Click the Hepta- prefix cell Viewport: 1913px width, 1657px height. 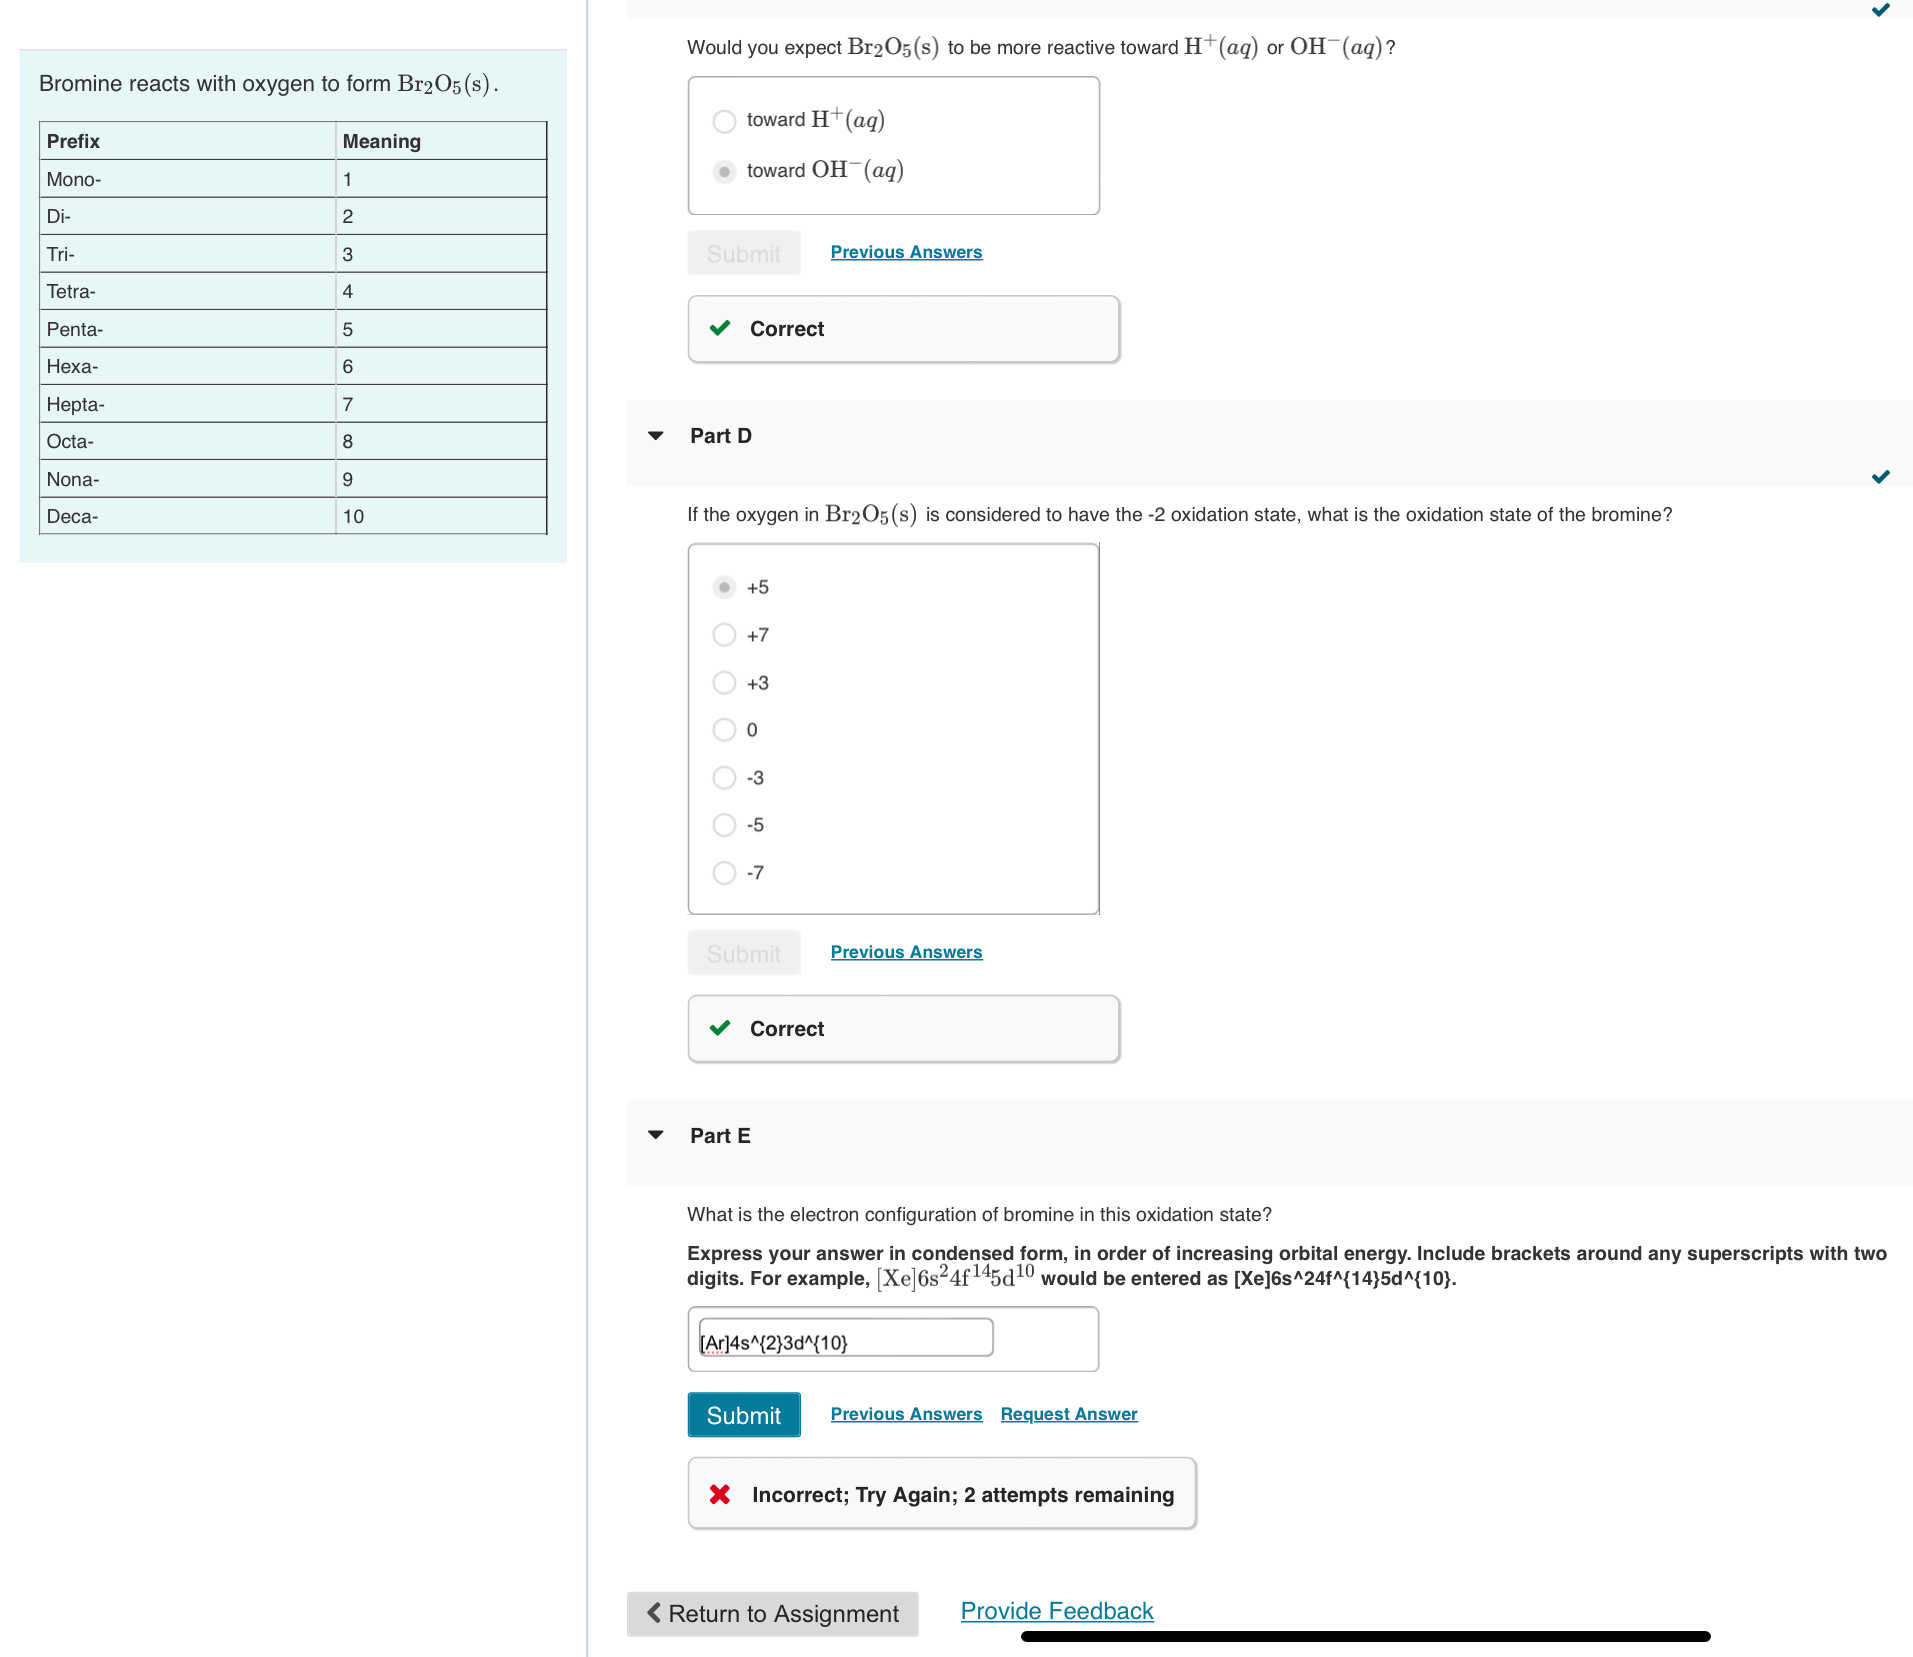[x=187, y=404]
